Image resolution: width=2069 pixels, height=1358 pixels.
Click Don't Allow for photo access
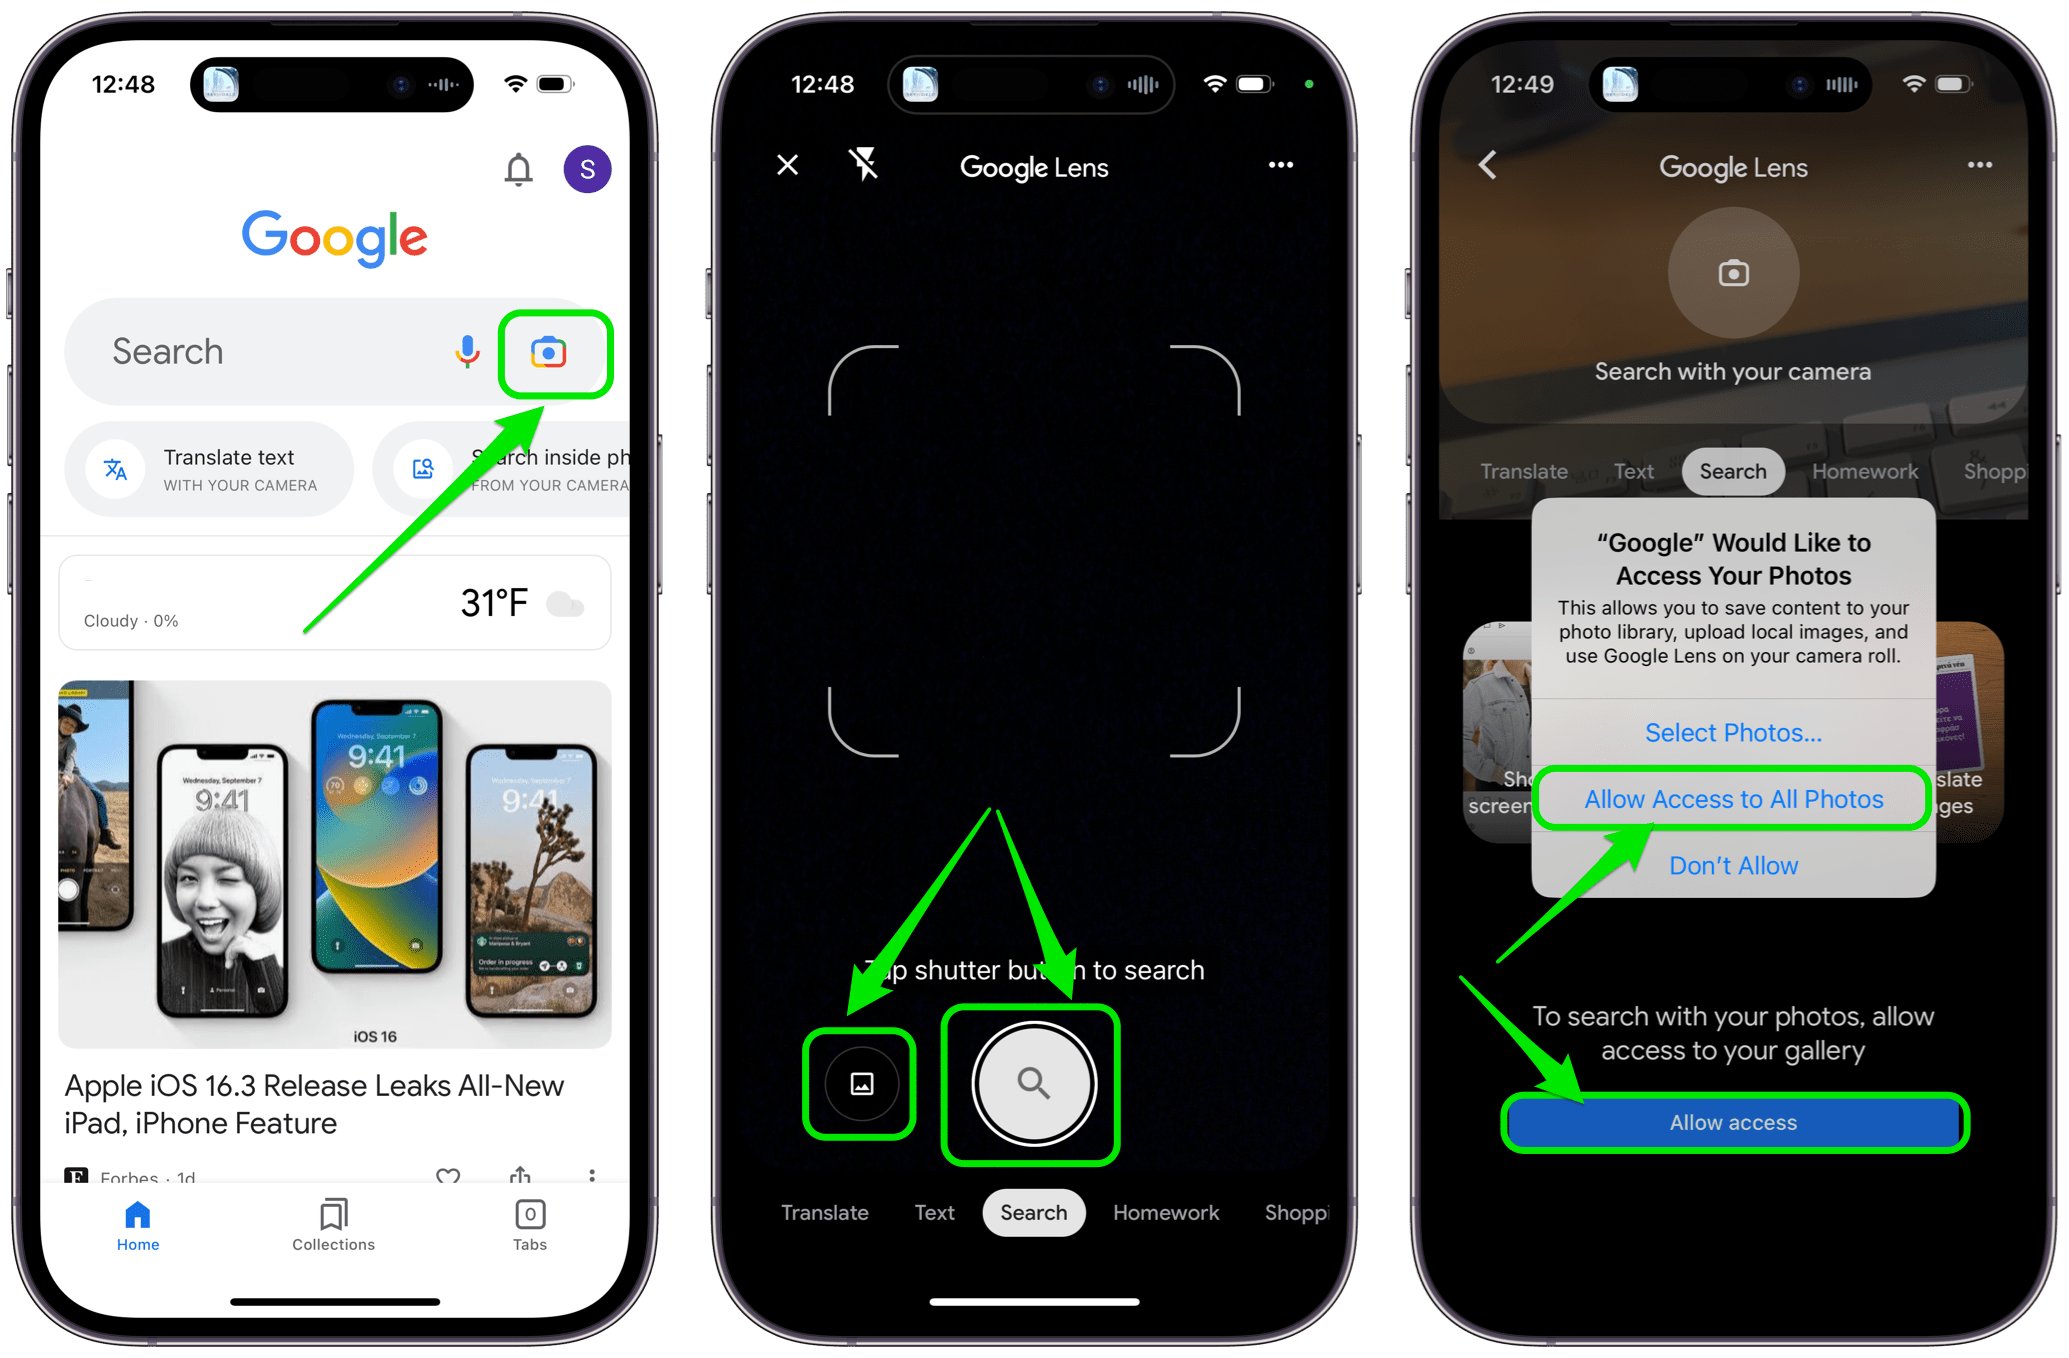[x=1733, y=864]
